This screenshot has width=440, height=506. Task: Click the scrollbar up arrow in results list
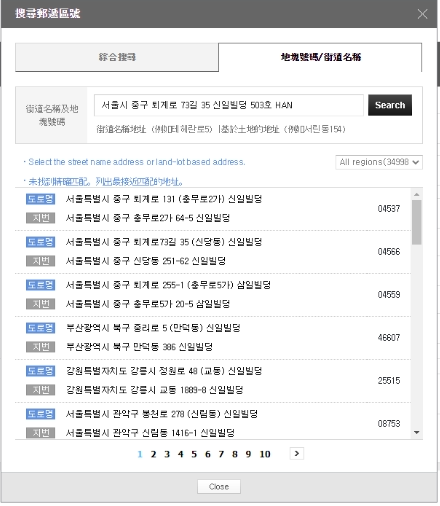click(417, 194)
